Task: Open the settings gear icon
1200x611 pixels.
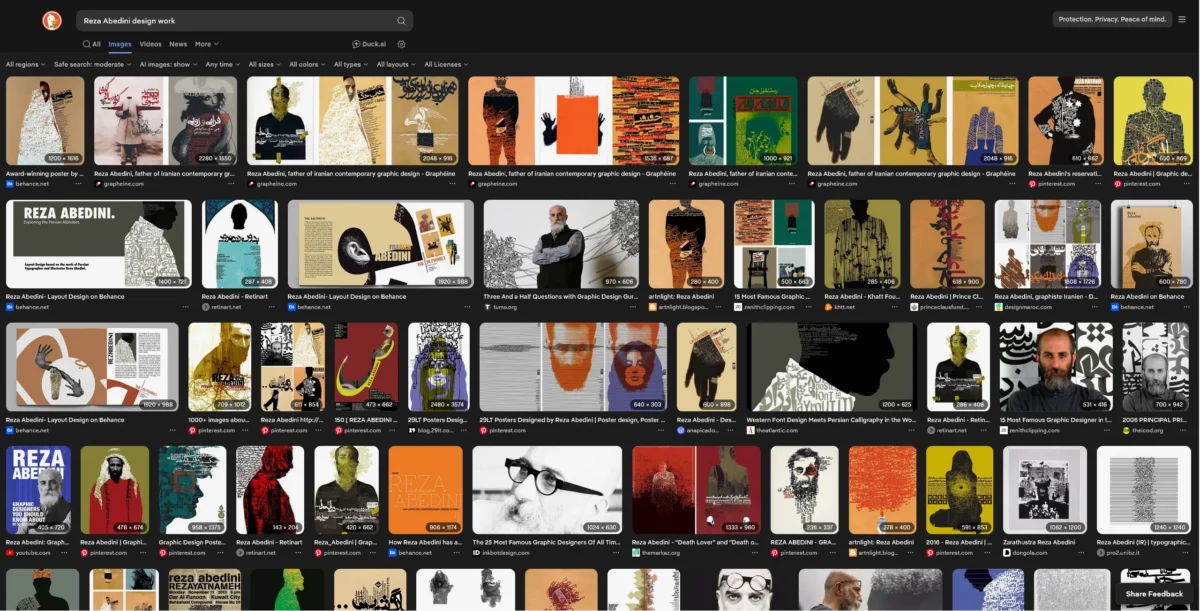Action: pyautogui.click(x=402, y=44)
